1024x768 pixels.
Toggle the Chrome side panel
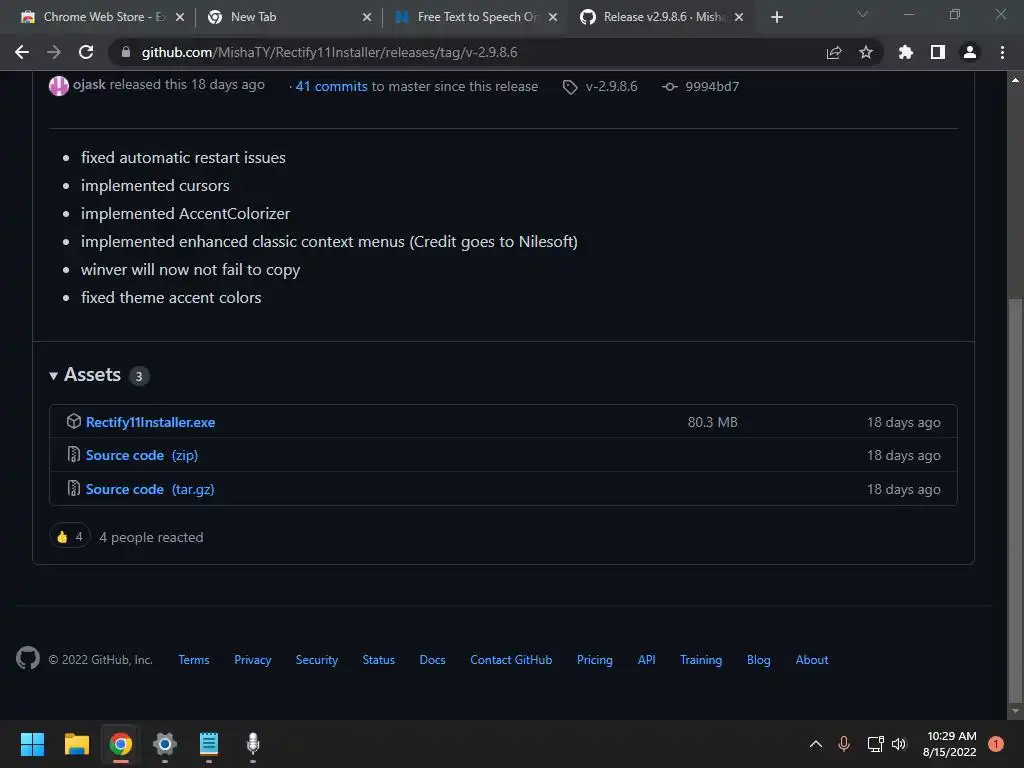(x=938, y=52)
